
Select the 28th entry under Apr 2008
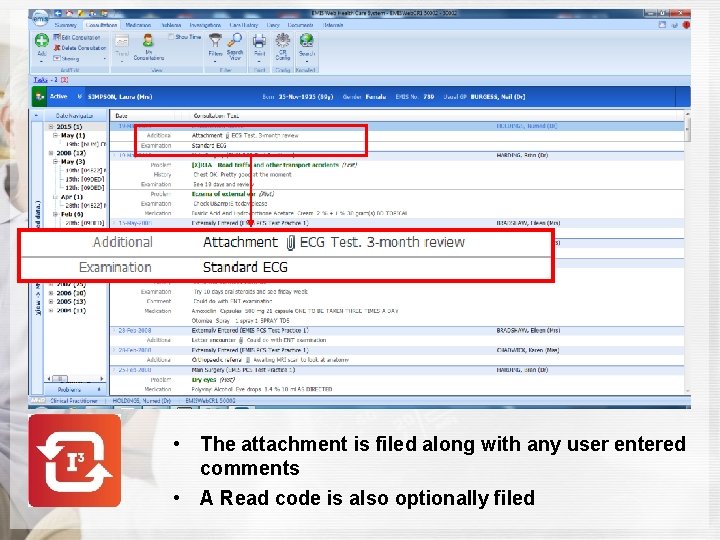tap(85, 205)
